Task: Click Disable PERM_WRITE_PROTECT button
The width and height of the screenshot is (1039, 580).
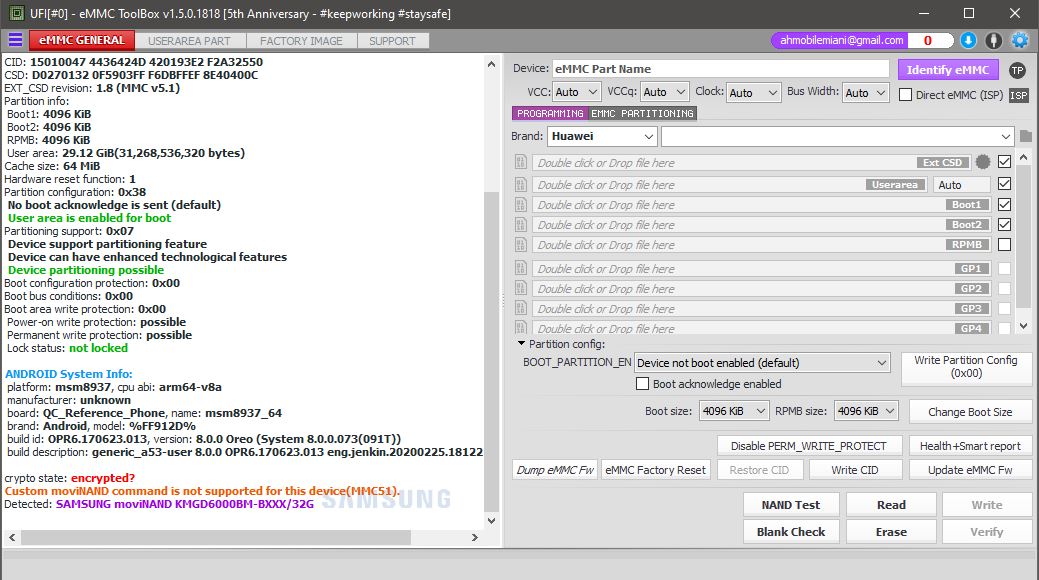Action: tap(809, 446)
